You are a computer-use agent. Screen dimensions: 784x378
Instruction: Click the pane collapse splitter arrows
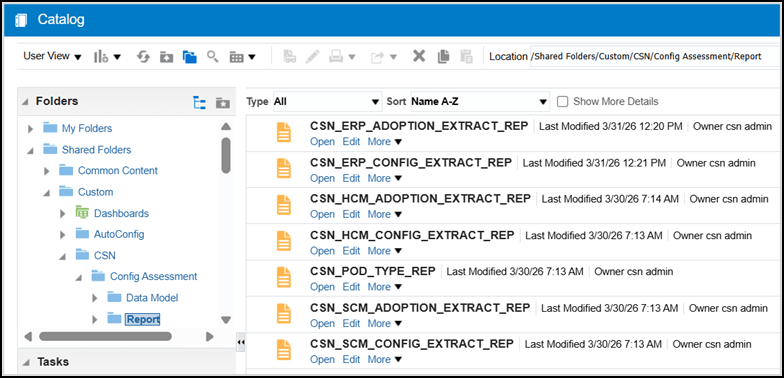pyautogui.click(x=240, y=342)
